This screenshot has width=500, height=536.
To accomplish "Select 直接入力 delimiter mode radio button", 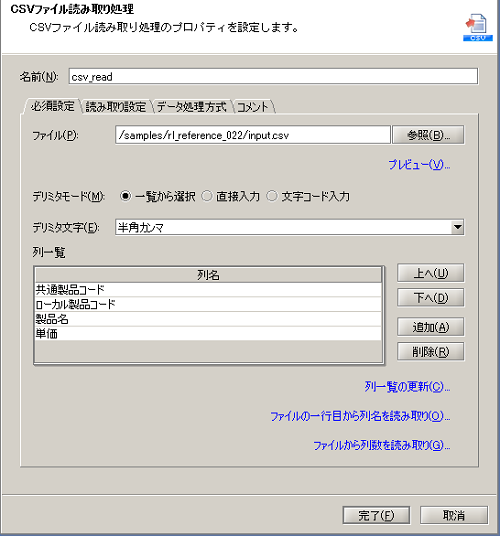I will click(x=207, y=196).
